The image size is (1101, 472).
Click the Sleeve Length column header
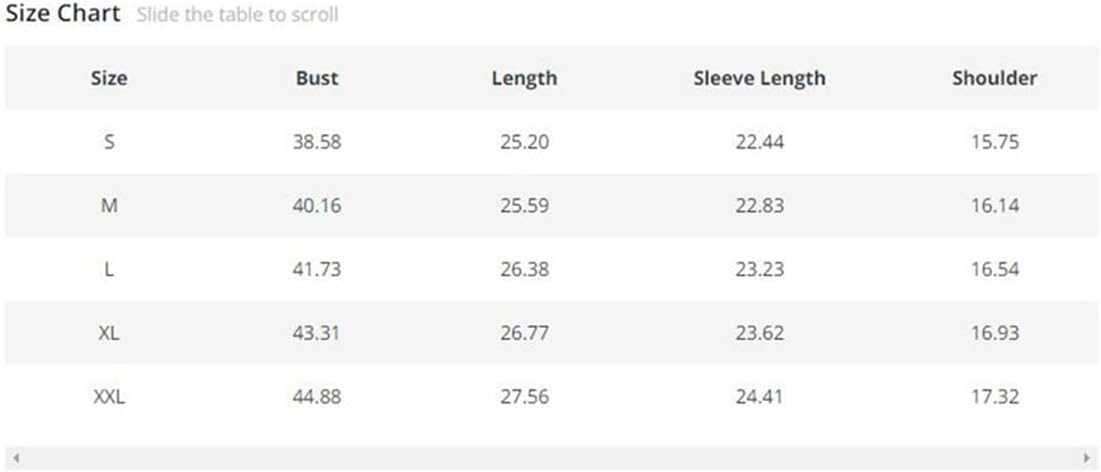[x=759, y=78]
